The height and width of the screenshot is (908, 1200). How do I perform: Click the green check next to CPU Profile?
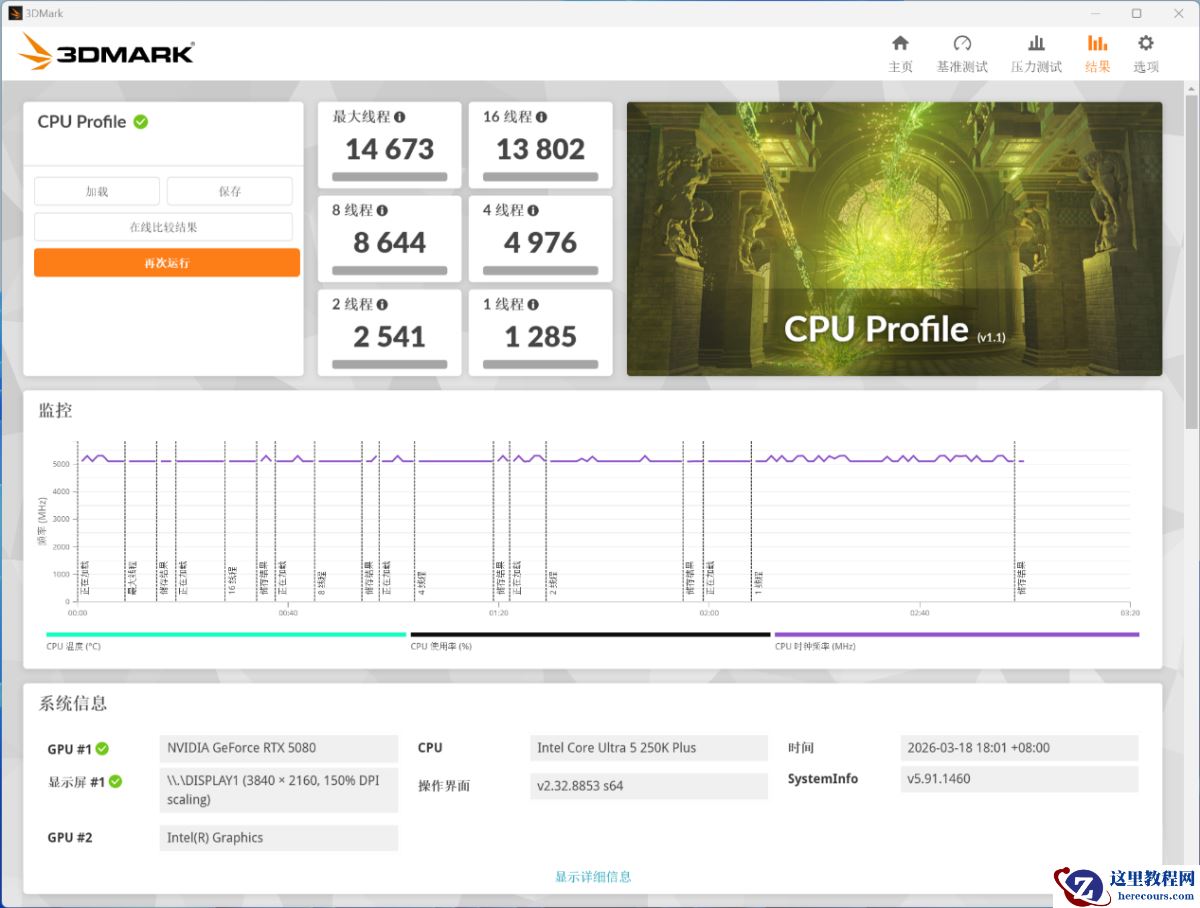[141, 122]
